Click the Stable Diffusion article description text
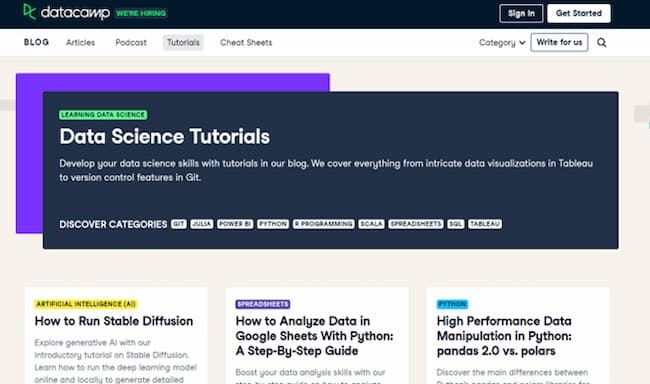The height and width of the screenshot is (384, 650). 116,361
